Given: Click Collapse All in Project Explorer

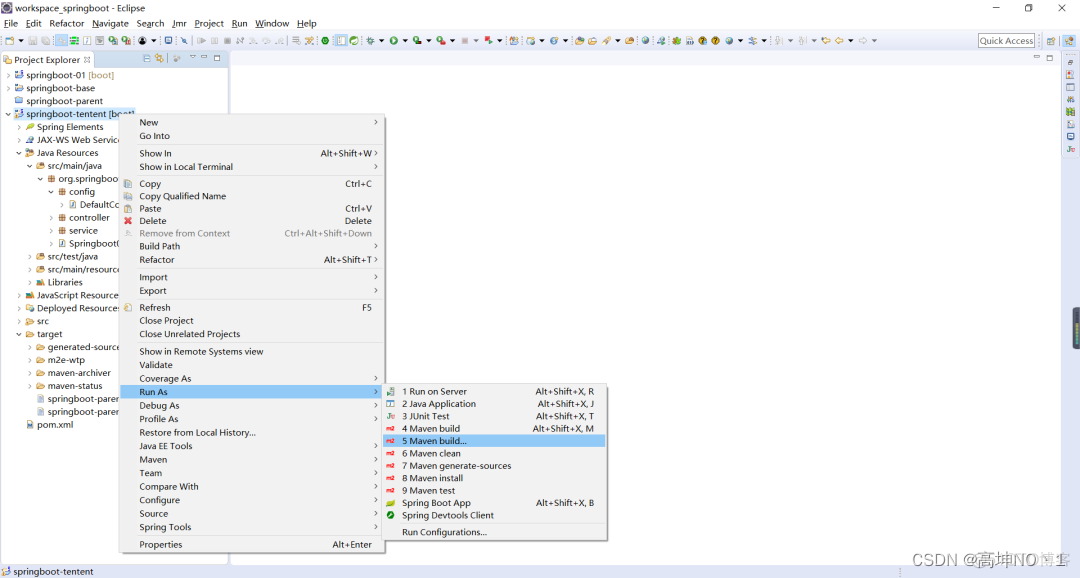Looking at the screenshot, I should (x=147, y=59).
